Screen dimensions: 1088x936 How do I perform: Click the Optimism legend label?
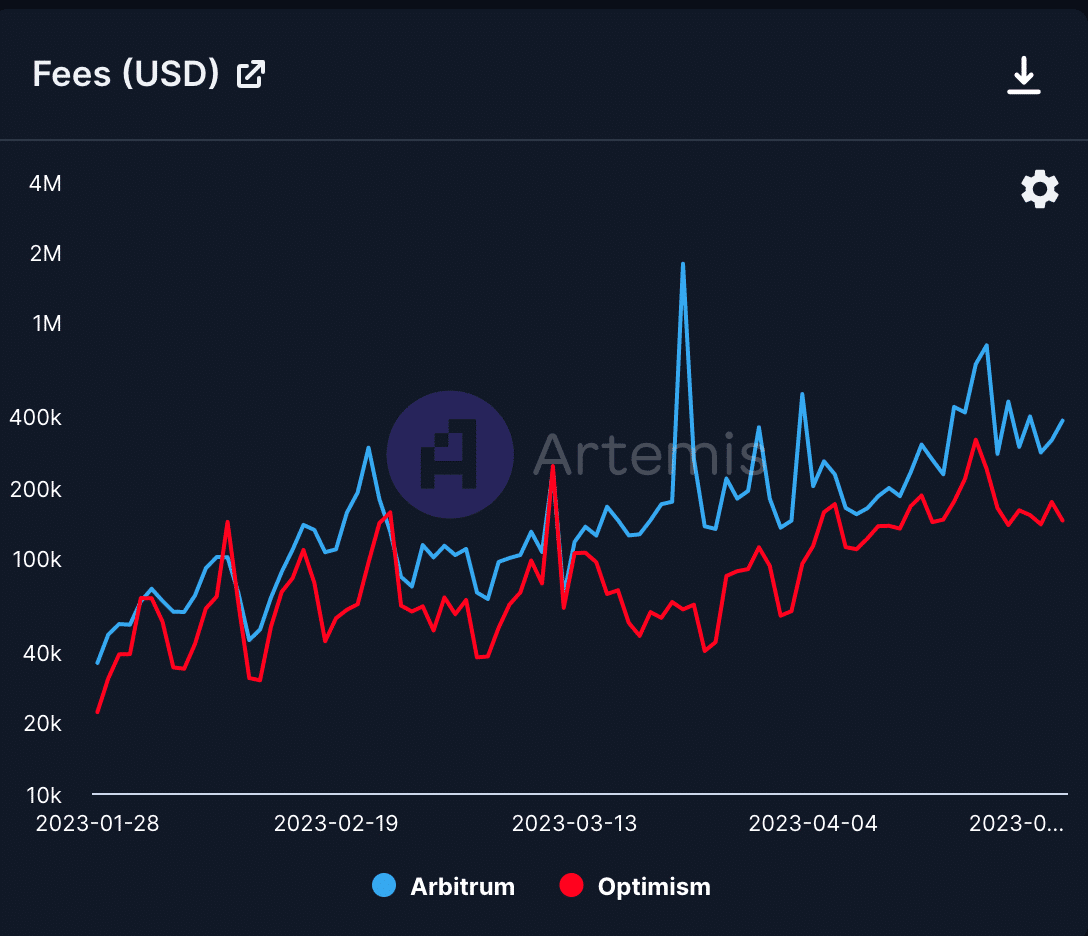[654, 886]
